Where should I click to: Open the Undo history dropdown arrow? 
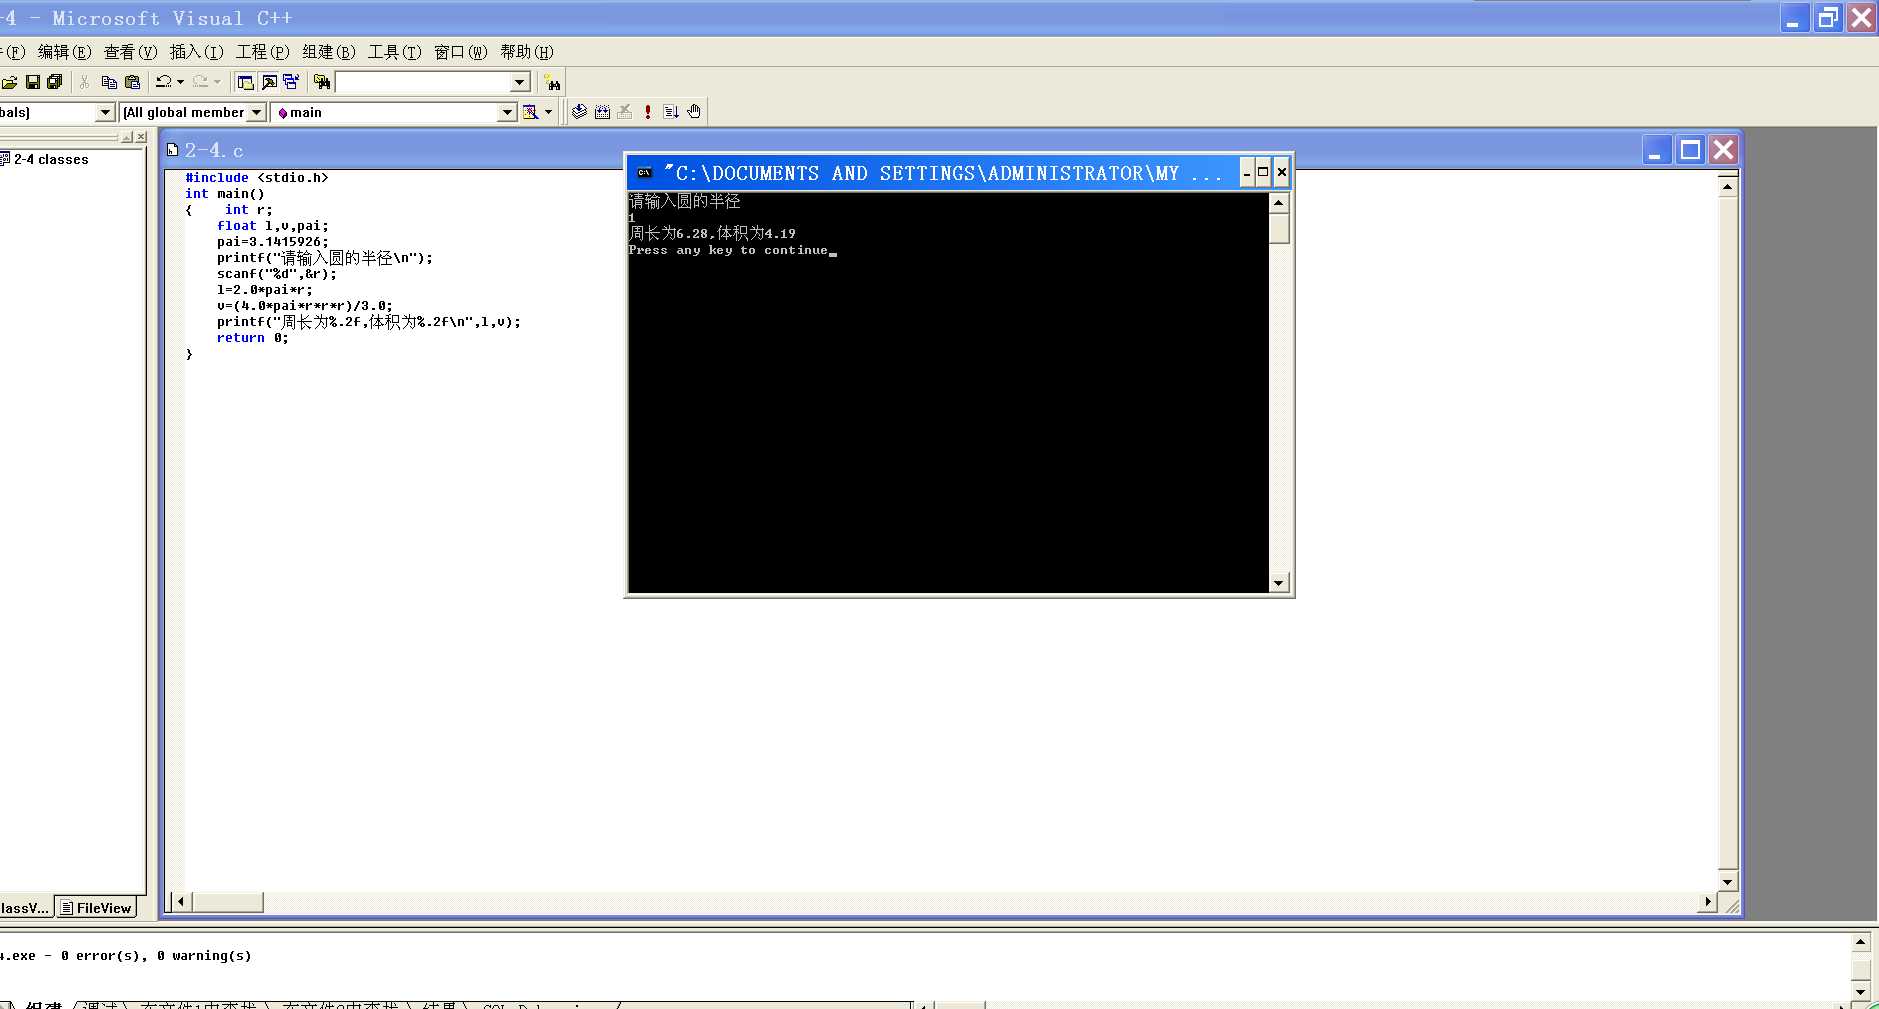click(180, 82)
